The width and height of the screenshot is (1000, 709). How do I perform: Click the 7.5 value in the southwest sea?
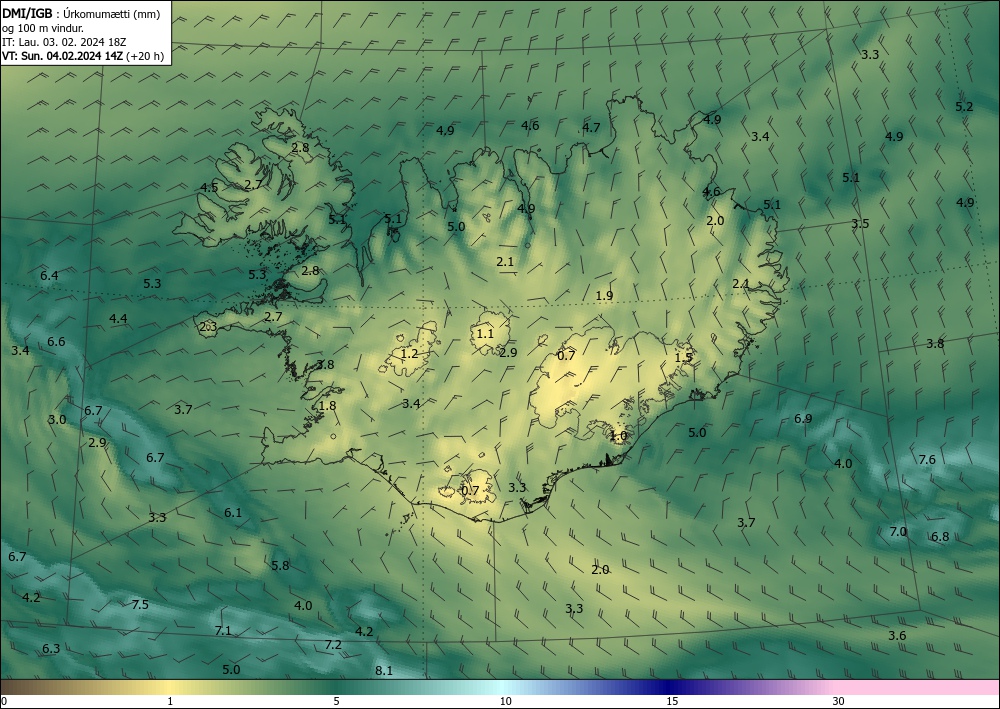pos(140,604)
